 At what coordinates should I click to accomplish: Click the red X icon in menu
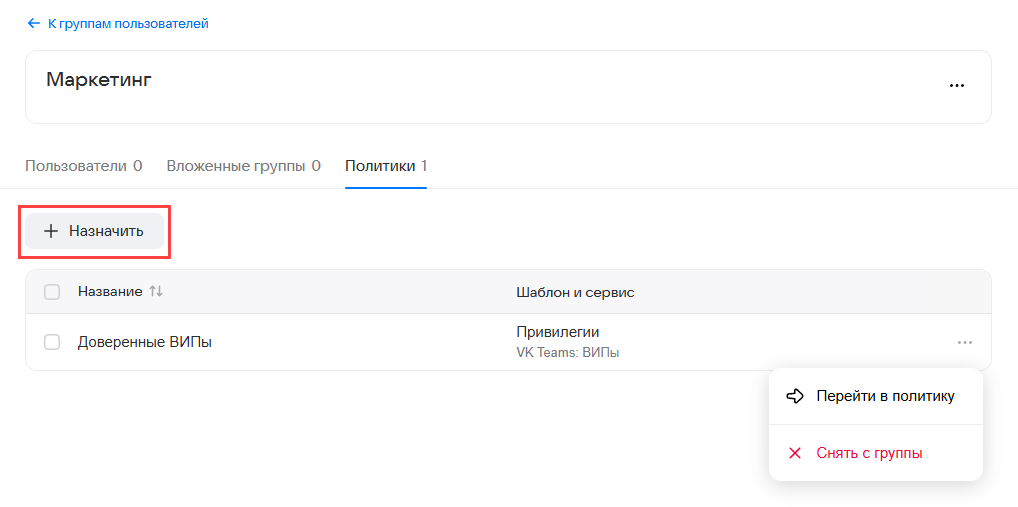(795, 453)
